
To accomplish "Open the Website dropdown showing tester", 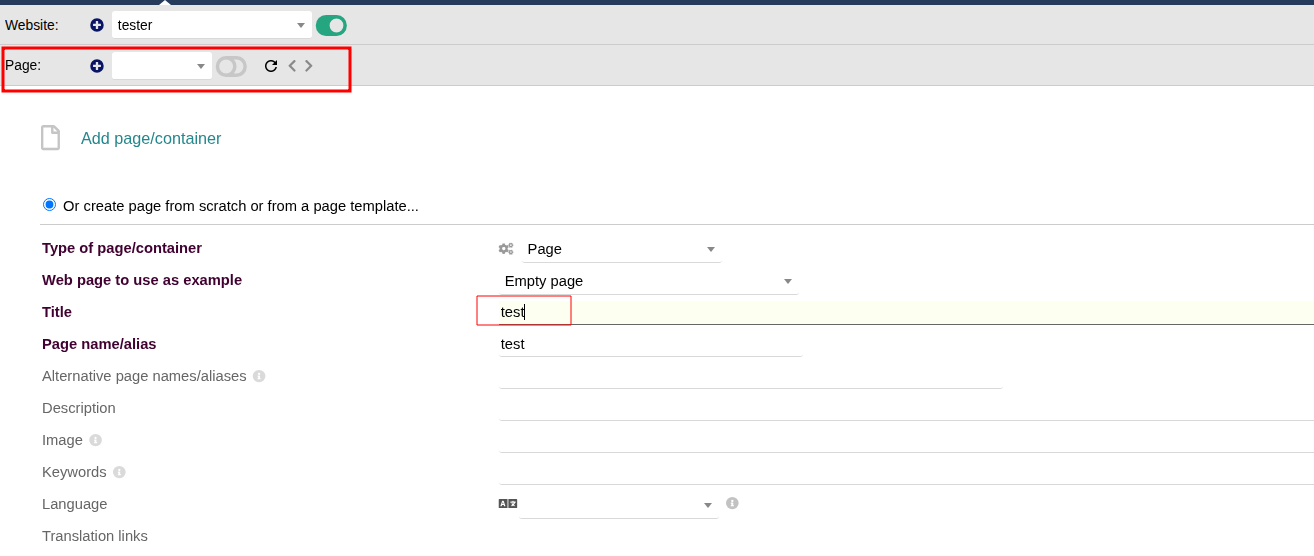I will pyautogui.click(x=211, y=25).
